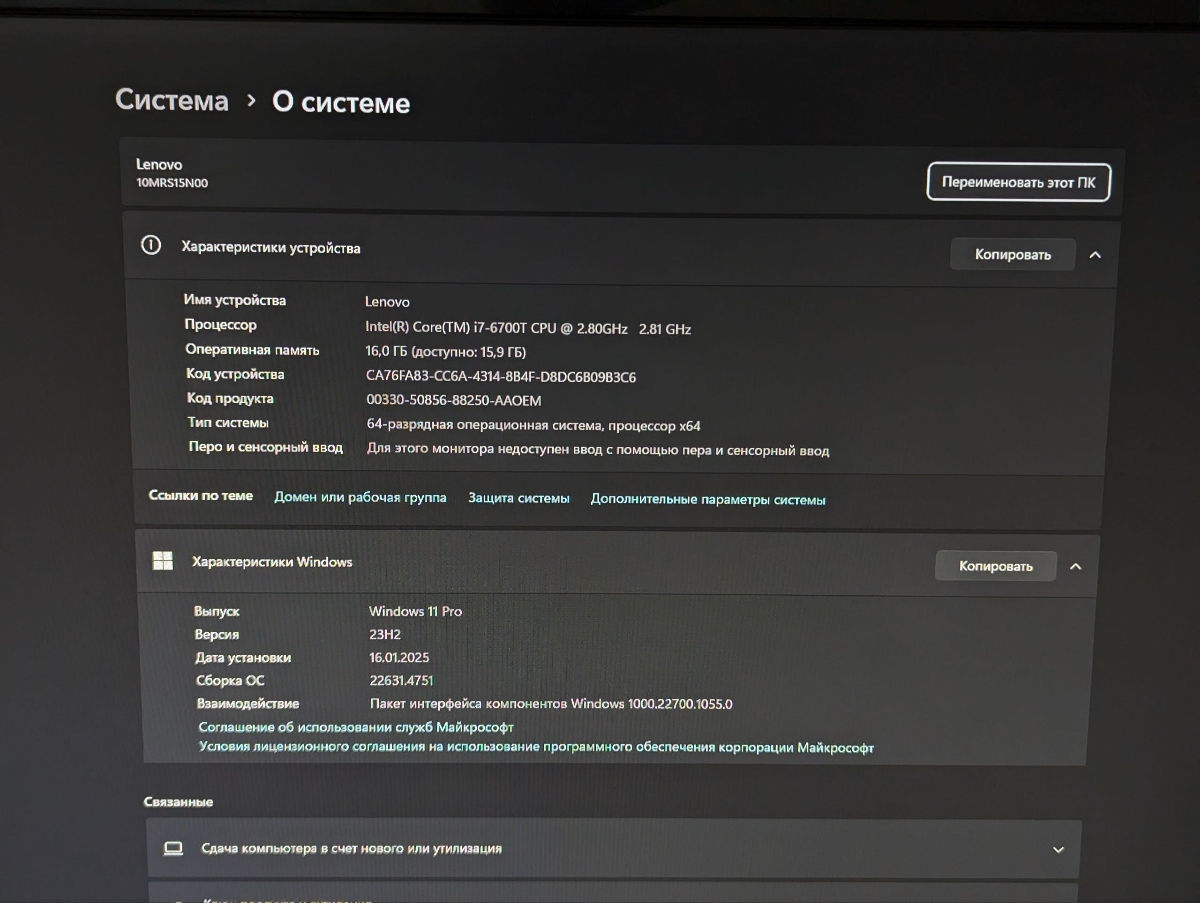The height and width of the screenshot is (903, 1200).
Task: Select the version value 23H2
Action: click(387, 634)
